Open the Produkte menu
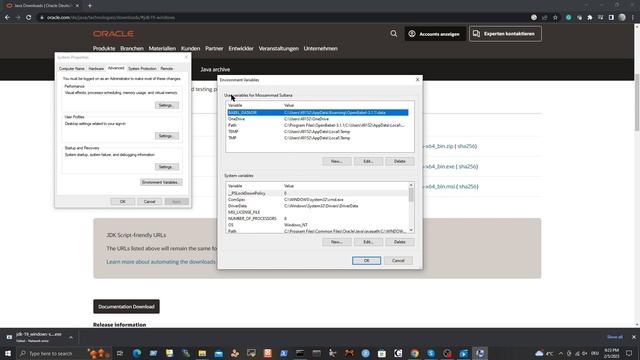 (x=104, y=48)
